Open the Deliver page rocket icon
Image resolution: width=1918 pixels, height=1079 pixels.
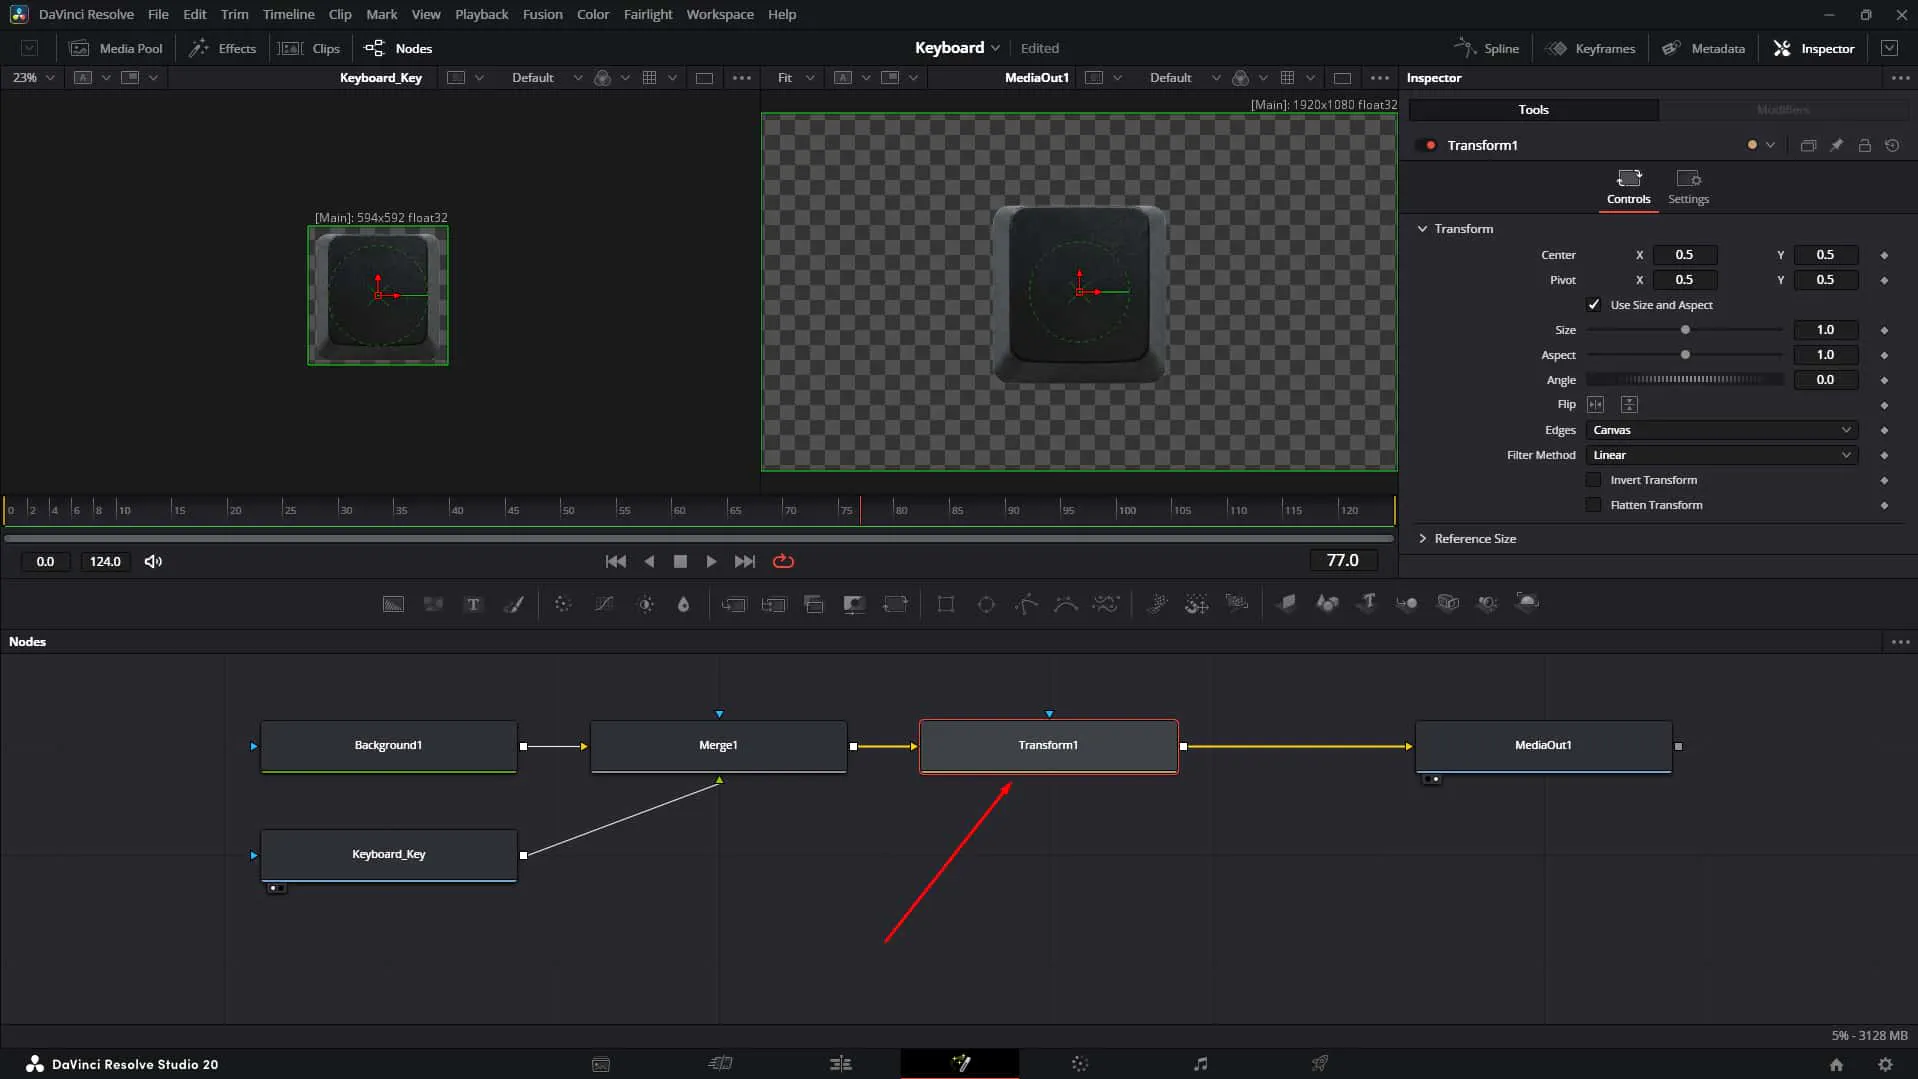point(1320,1063)
